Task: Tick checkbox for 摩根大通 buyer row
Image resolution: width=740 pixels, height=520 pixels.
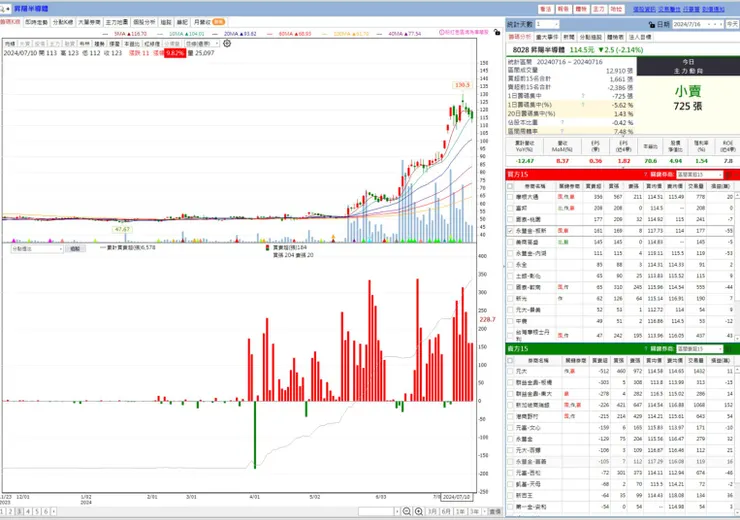Action: [x=510, y=197]
